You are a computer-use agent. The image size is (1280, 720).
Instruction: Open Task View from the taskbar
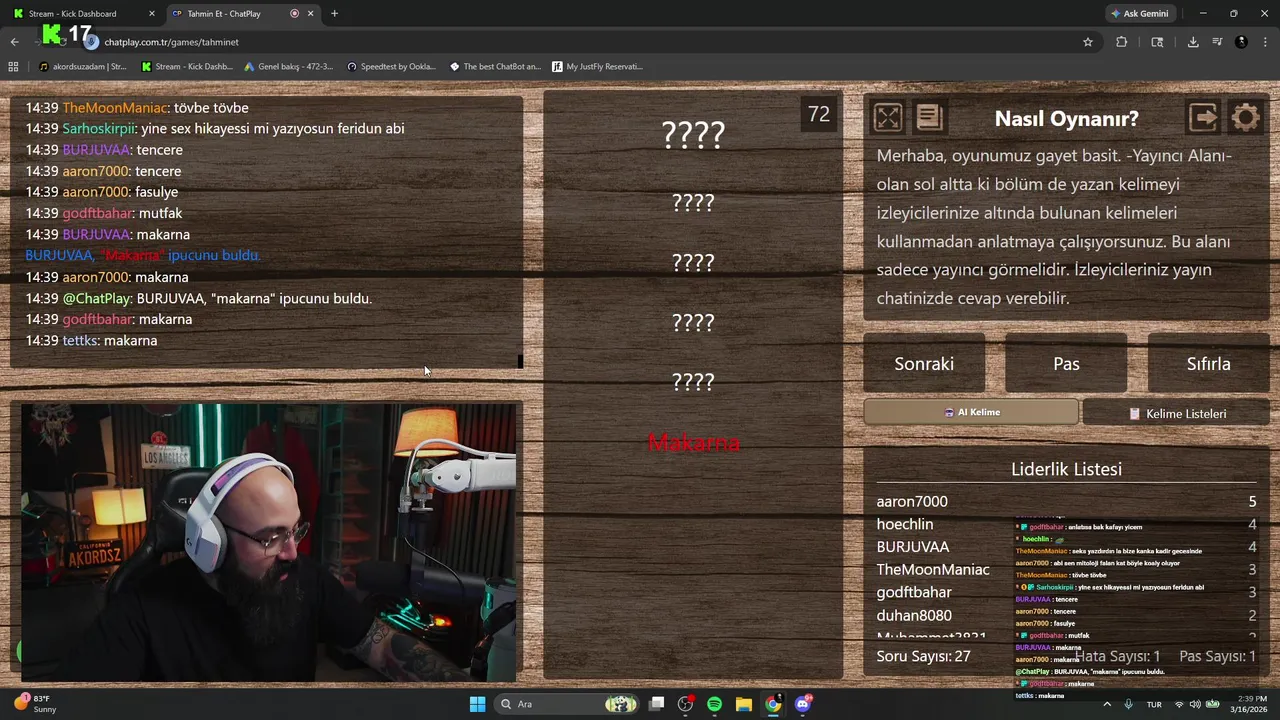click(x=656, y=704)
